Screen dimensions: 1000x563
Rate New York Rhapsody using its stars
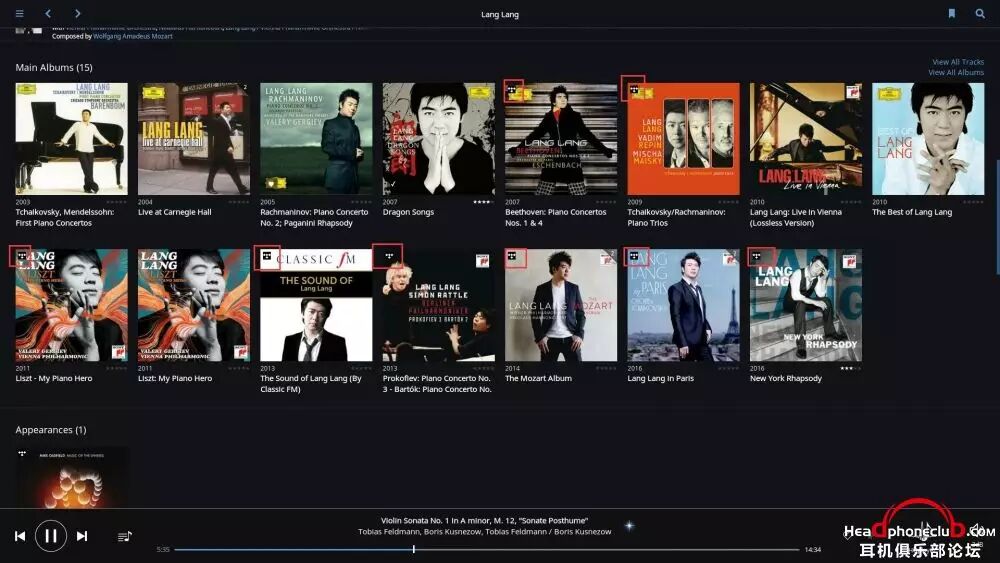point(850,369)
